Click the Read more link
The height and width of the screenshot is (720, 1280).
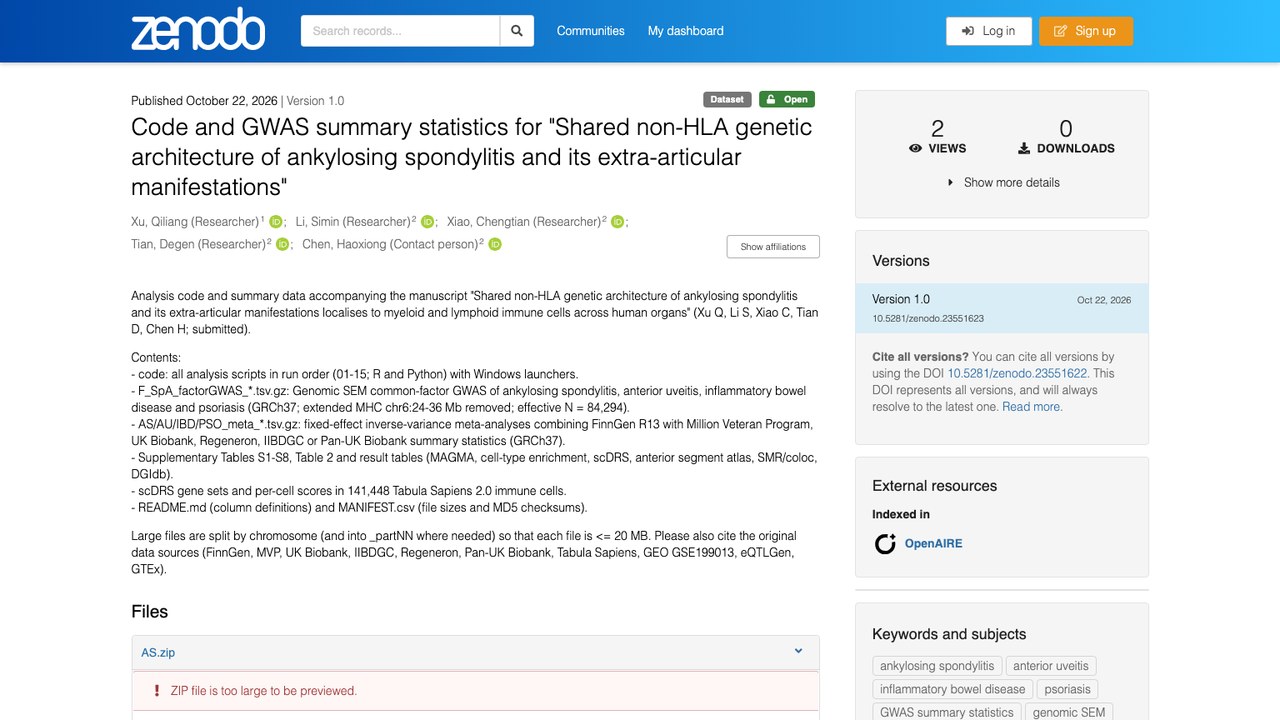tap(1032, 407)
